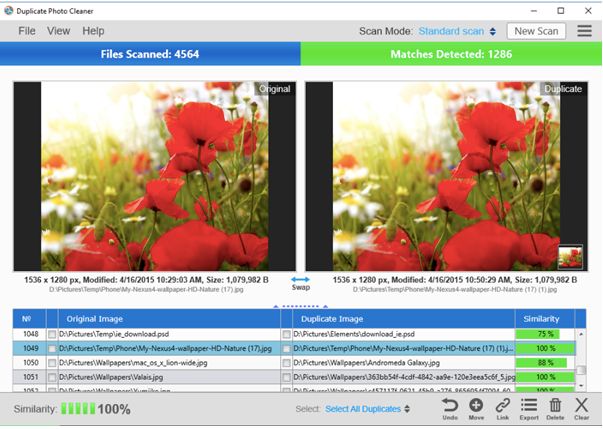Image resolution: width=603 pixels, height=429 pixels.
Task: Click the Original poppy image preview
Action: click(155, 176)
